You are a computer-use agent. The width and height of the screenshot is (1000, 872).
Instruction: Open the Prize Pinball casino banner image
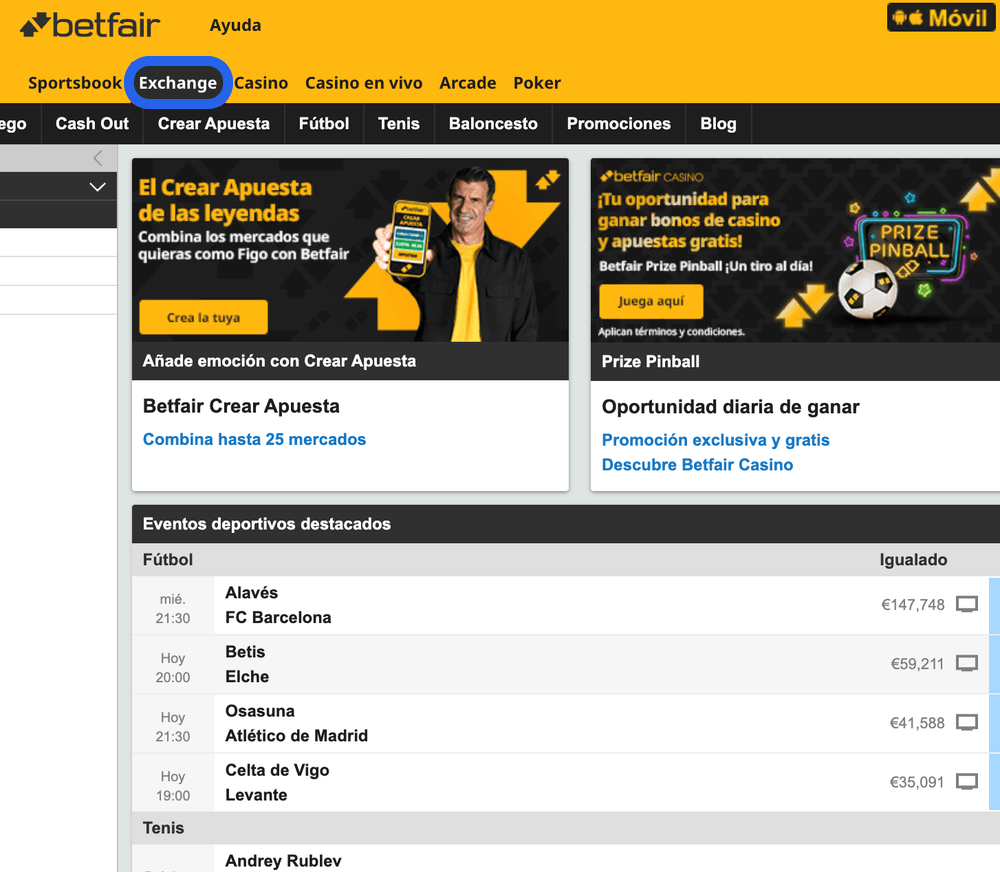795,250
